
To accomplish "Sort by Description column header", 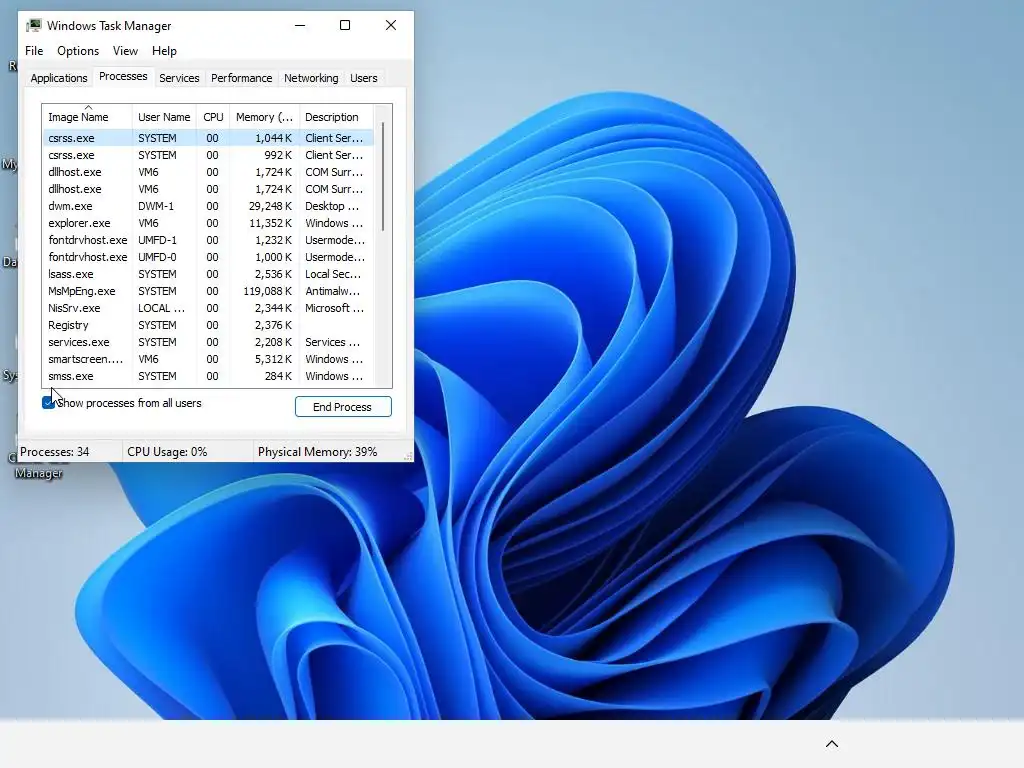I will tap(336, 117).
